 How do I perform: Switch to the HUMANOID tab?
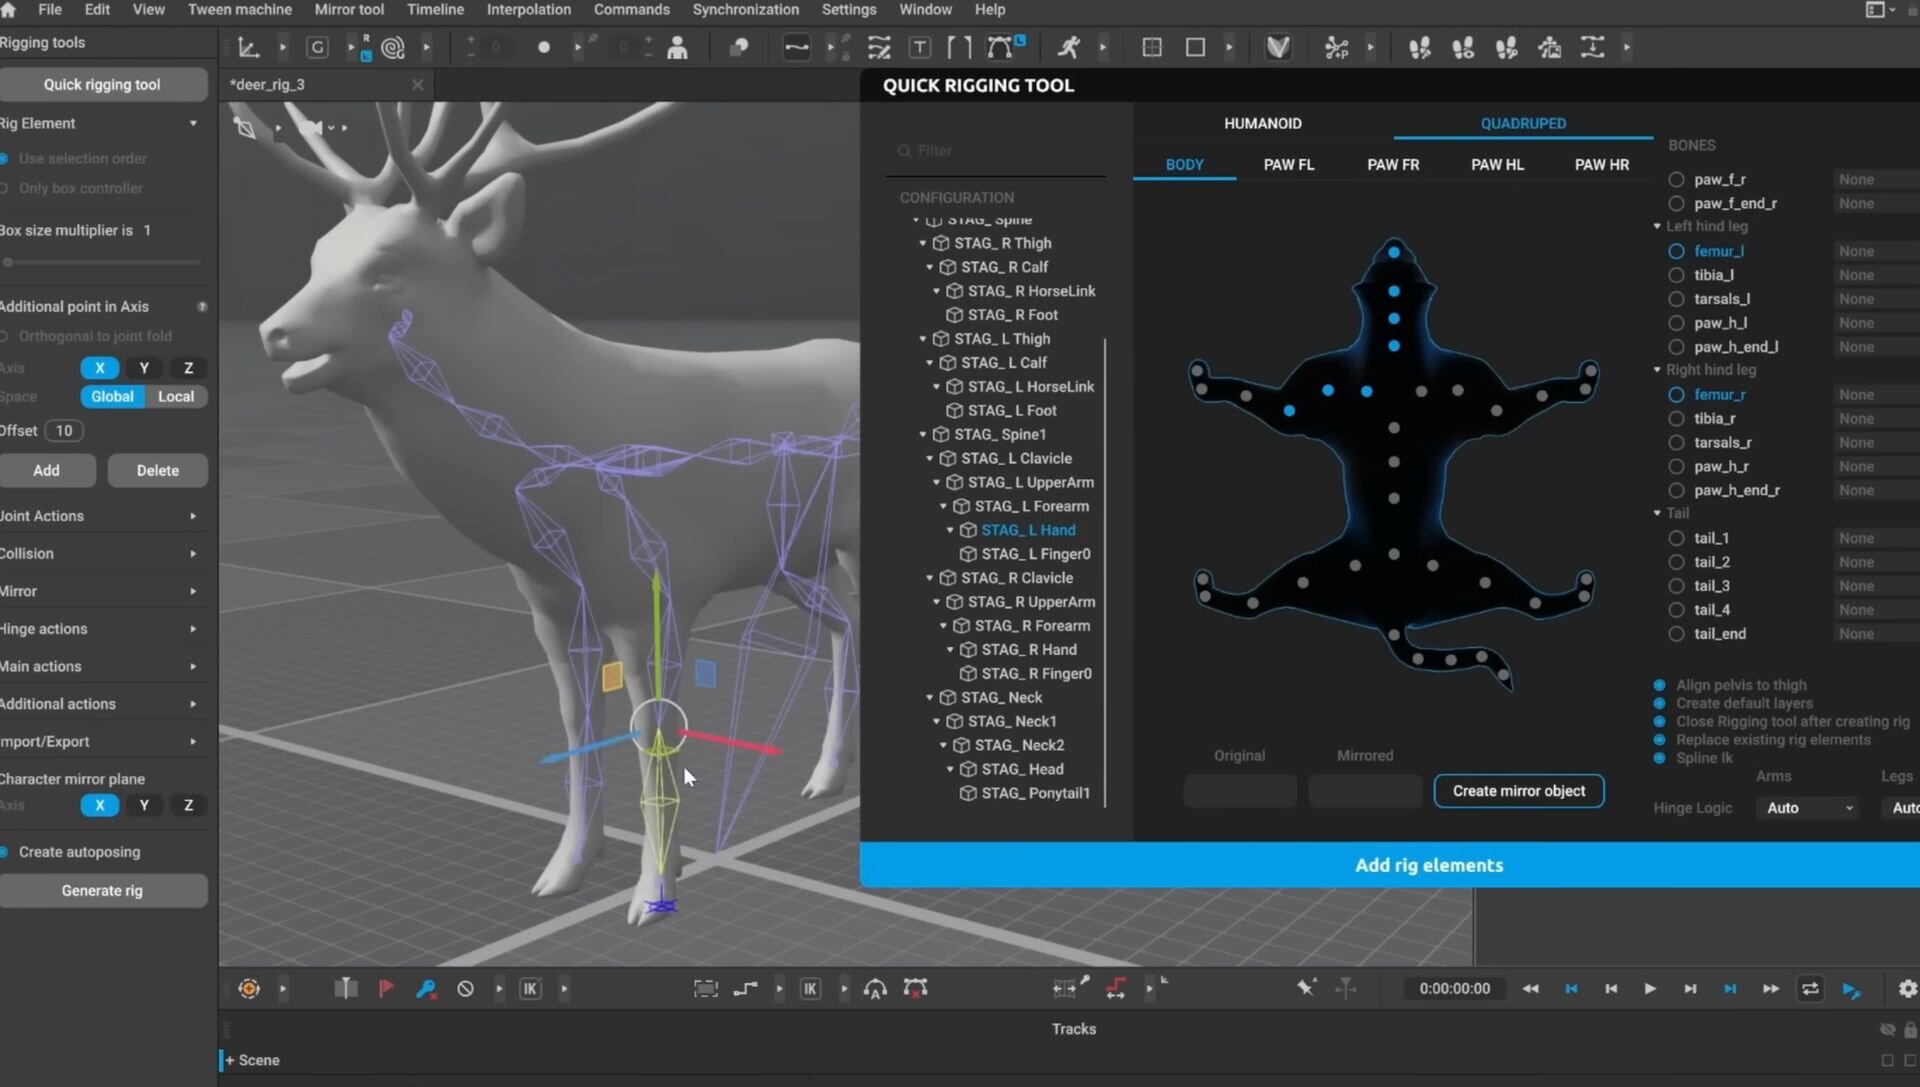(x=1262, y=123)
